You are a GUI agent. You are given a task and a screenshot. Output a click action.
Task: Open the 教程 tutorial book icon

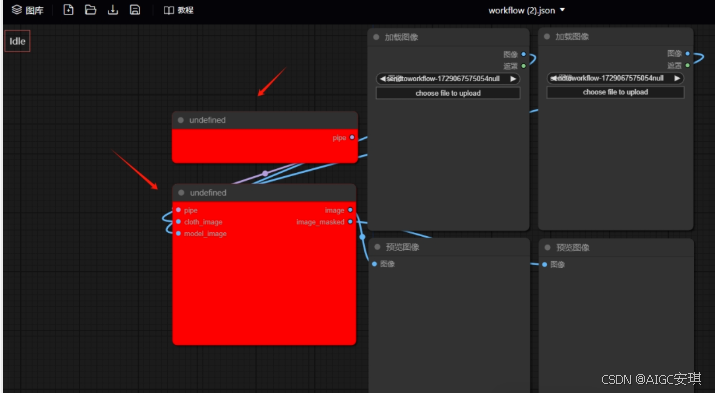pyautogui.click(x=169, y=10)
